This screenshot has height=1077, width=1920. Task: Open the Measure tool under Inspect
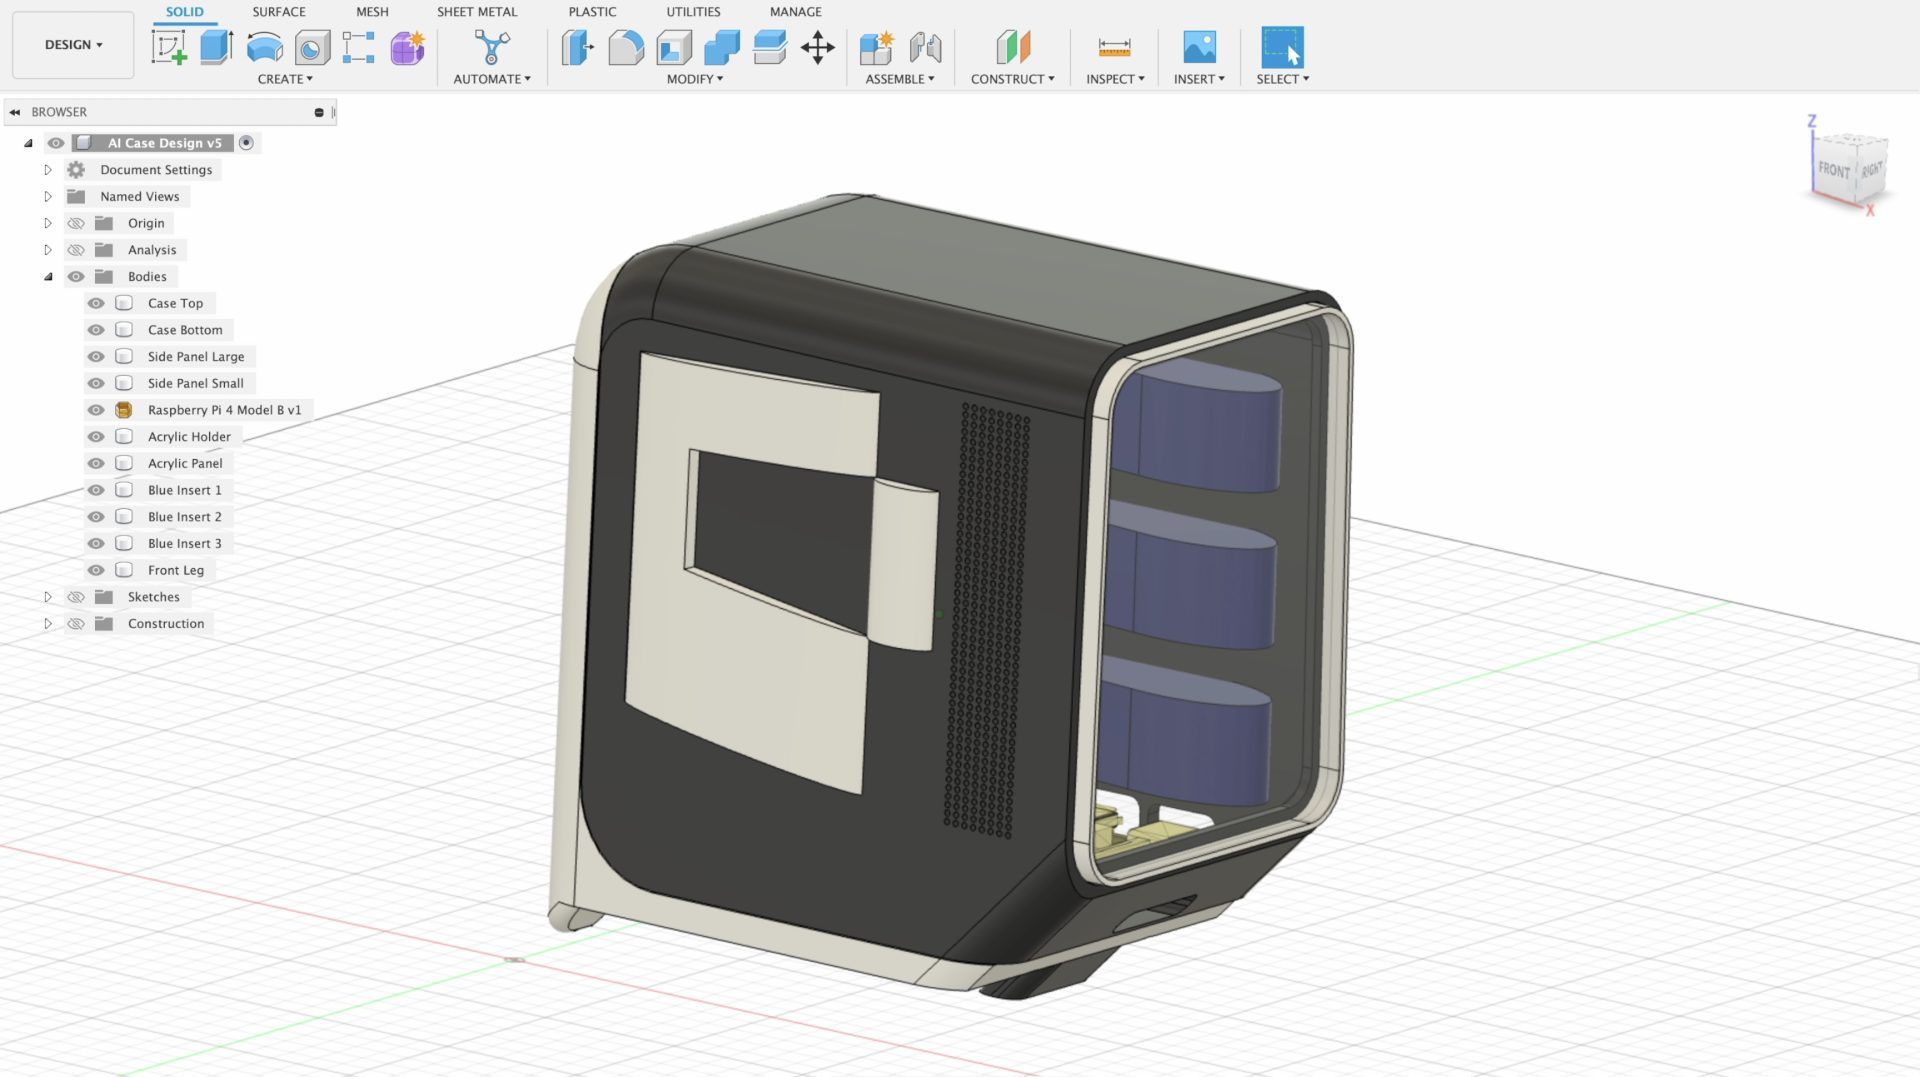[x=1113, y=47]
